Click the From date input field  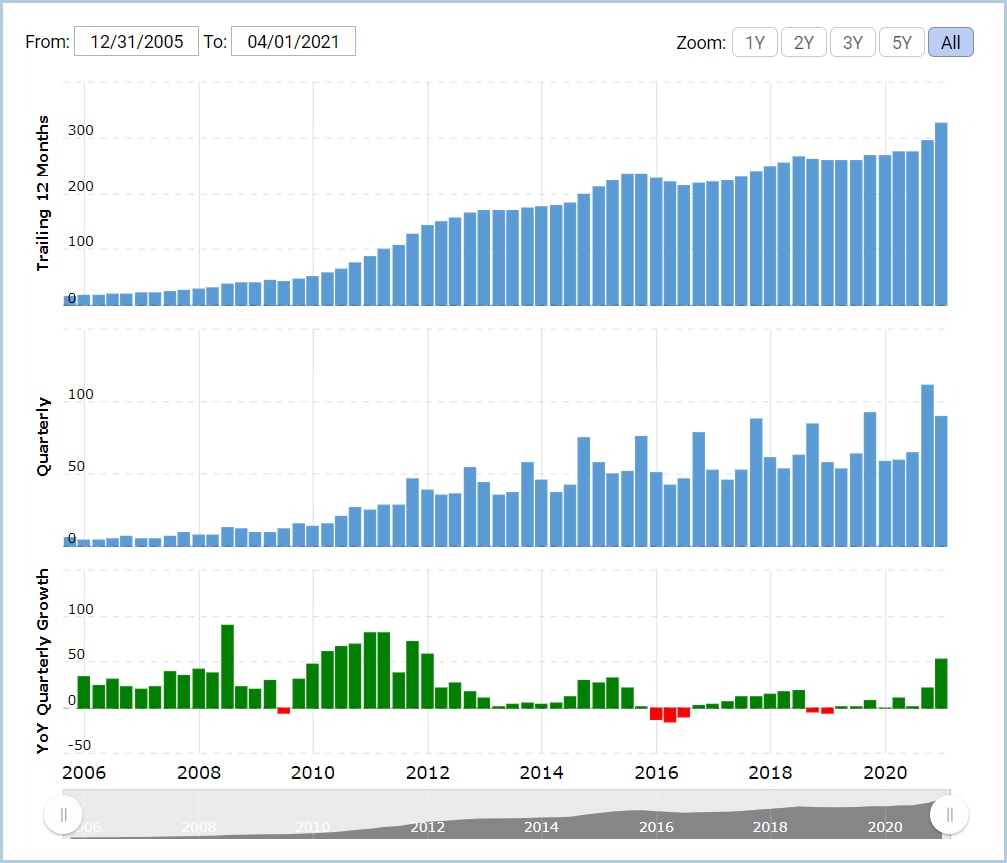[136, 42]
